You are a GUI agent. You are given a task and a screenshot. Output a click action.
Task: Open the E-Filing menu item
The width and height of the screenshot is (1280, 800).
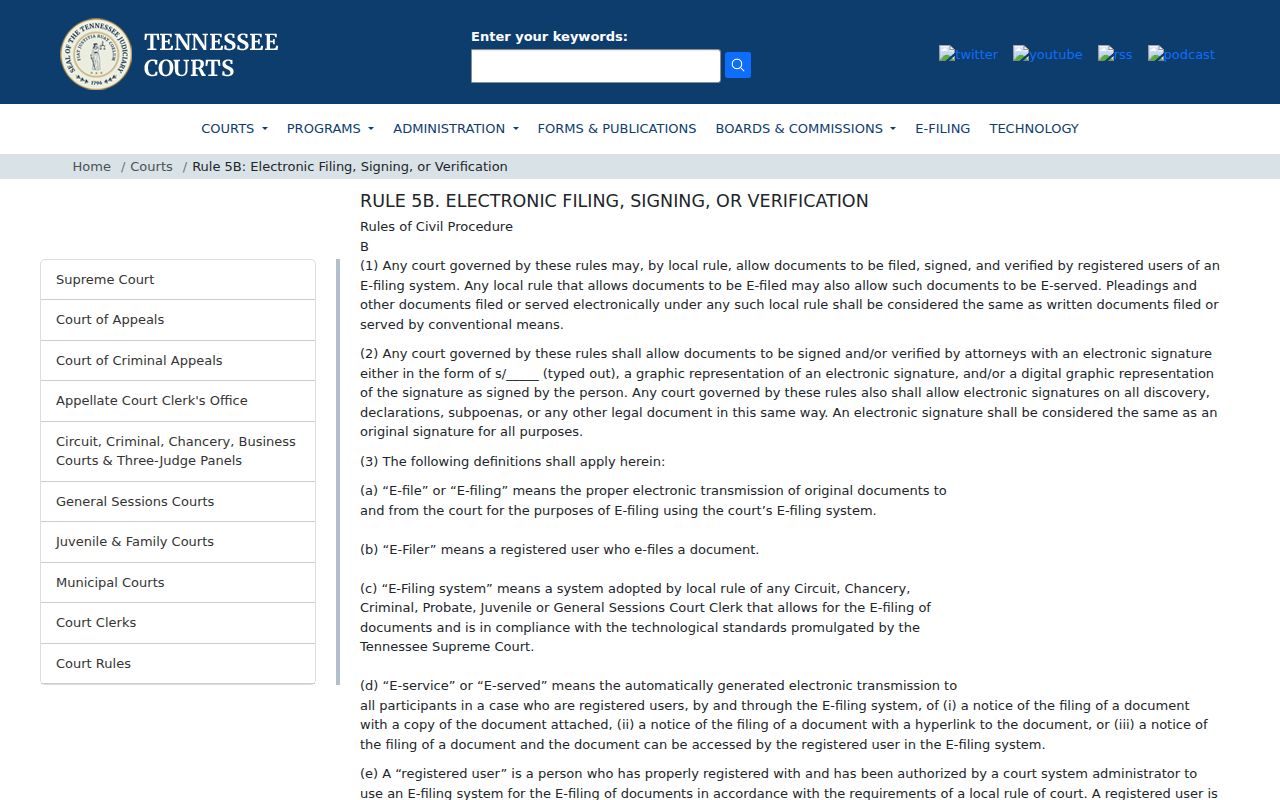942,128
